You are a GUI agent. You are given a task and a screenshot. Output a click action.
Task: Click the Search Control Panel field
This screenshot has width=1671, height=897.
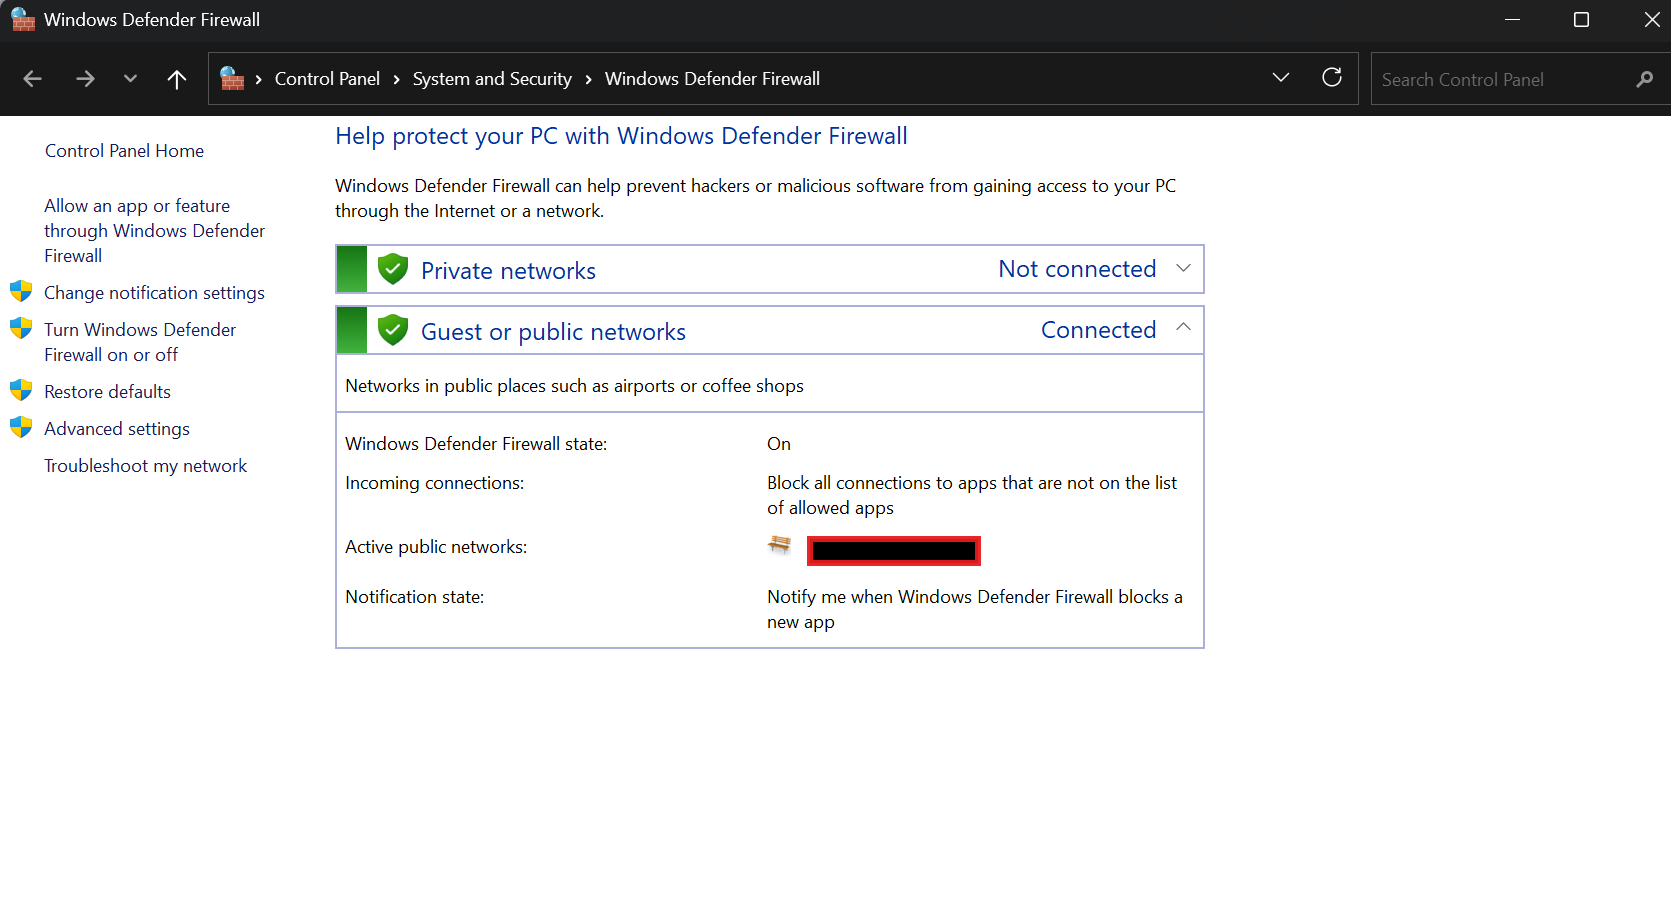coord(1500,79)
